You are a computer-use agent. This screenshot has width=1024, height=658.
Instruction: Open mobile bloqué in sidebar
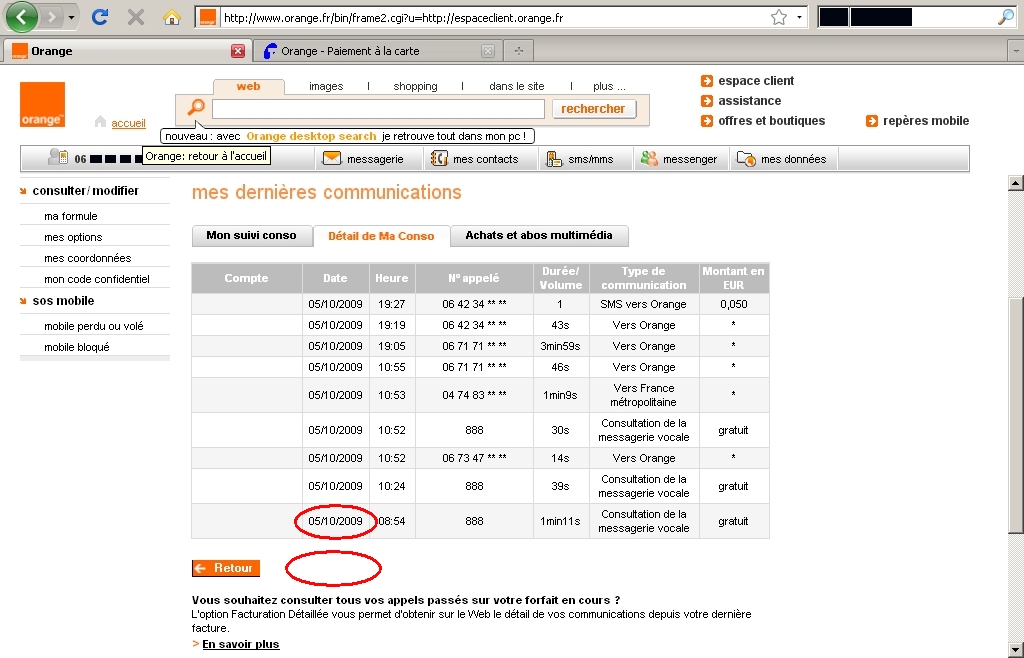[x=76, y=347]
